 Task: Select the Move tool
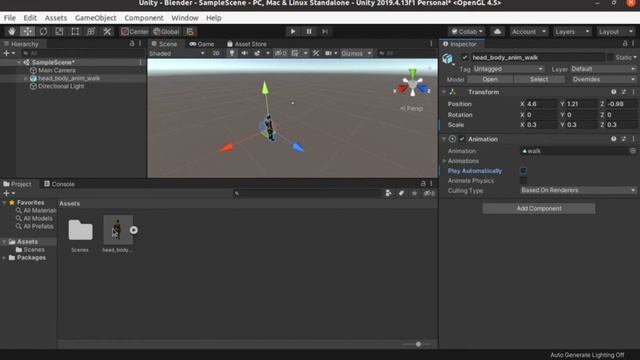tap(27, 31)
